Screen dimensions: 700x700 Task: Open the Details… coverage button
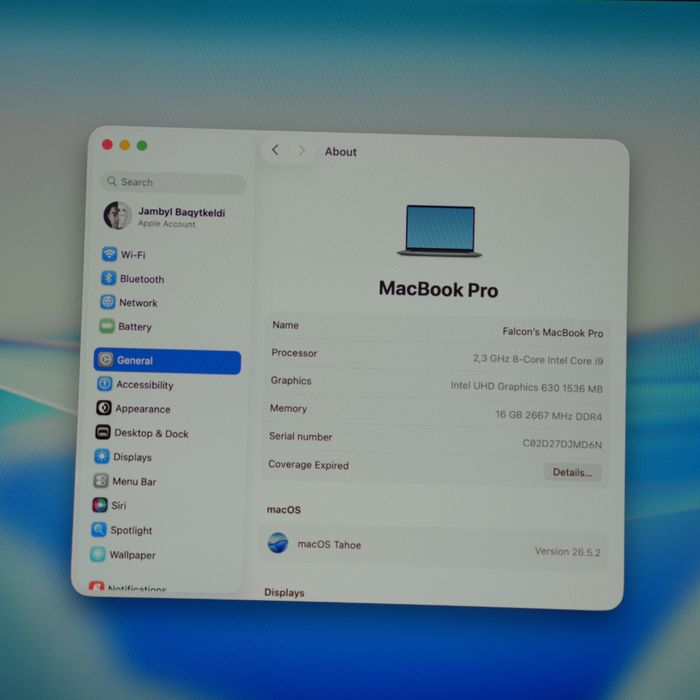click(572, 472)
